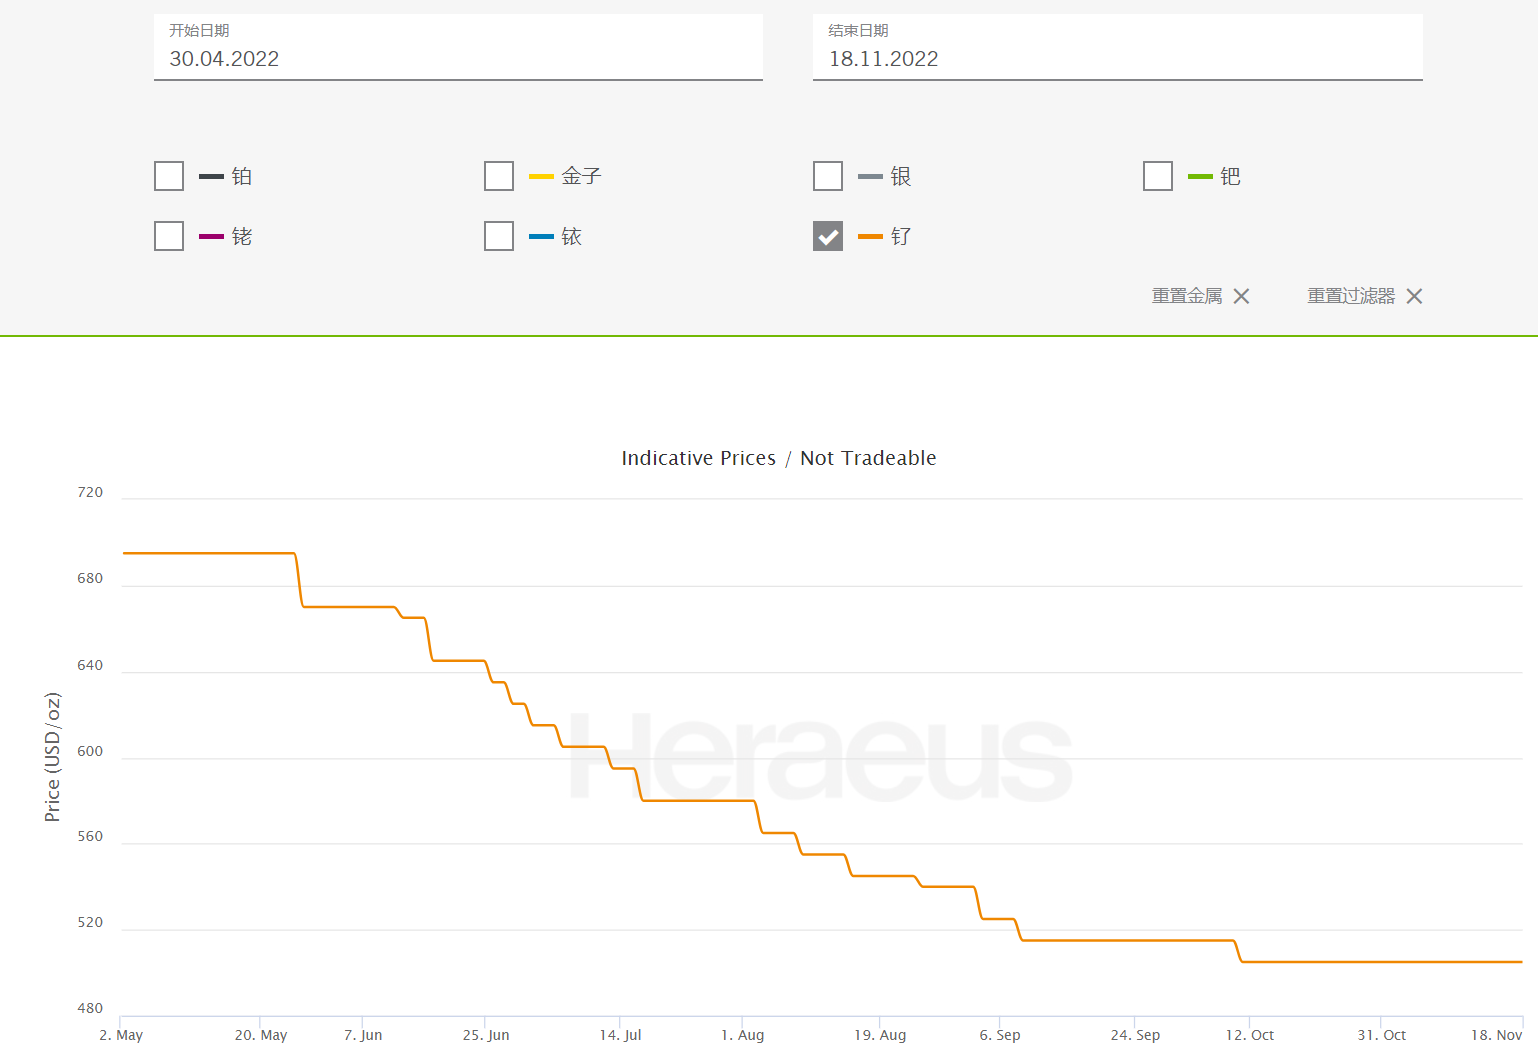Click the orange ruthenium color swatch
1538x1054 pixels.
coord(870,237)
